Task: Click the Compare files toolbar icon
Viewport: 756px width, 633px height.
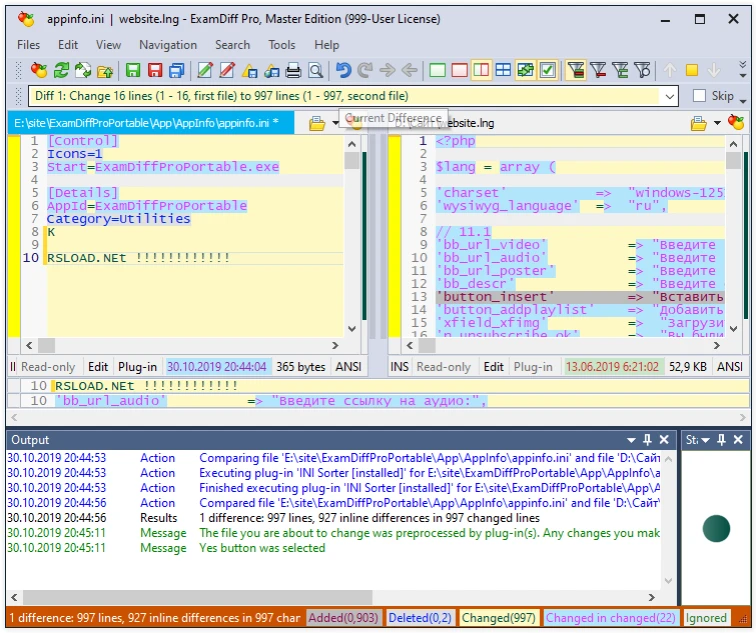Action: pos(39,71)
